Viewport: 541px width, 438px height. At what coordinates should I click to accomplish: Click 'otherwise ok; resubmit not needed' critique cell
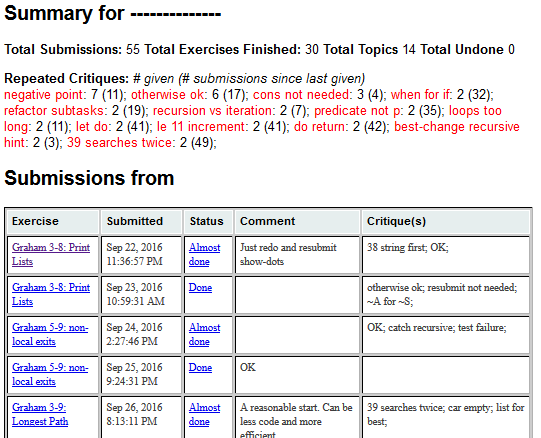[x=446, y=295]
